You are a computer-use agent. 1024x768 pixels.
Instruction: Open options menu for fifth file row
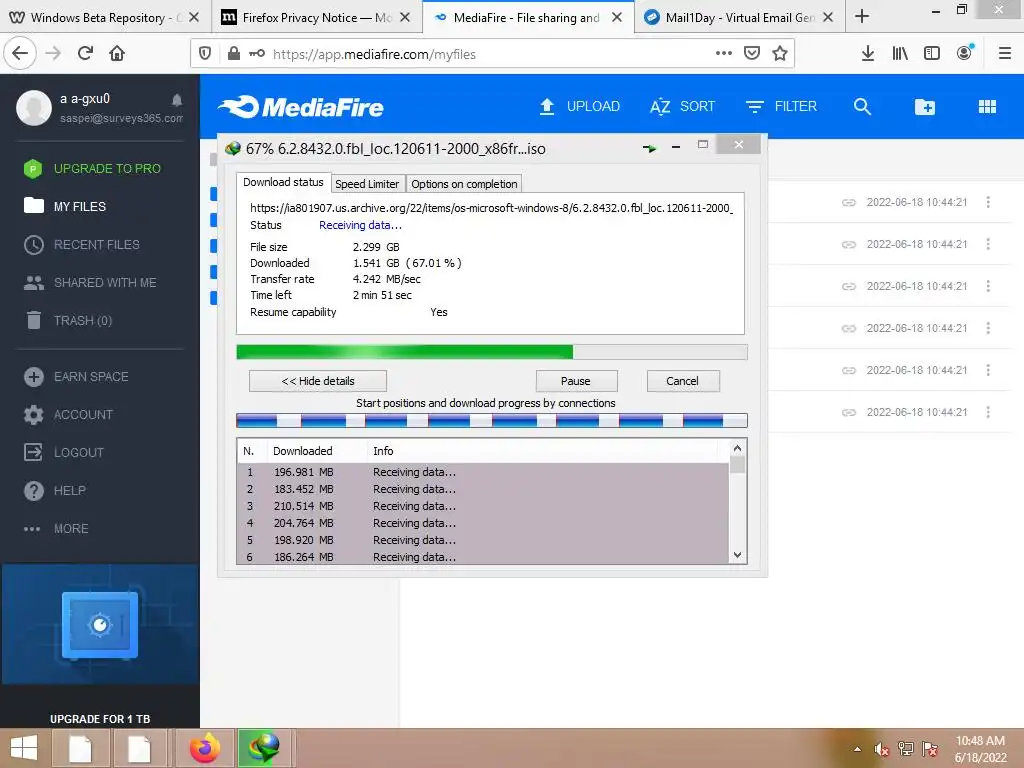[x=988, y=370]
